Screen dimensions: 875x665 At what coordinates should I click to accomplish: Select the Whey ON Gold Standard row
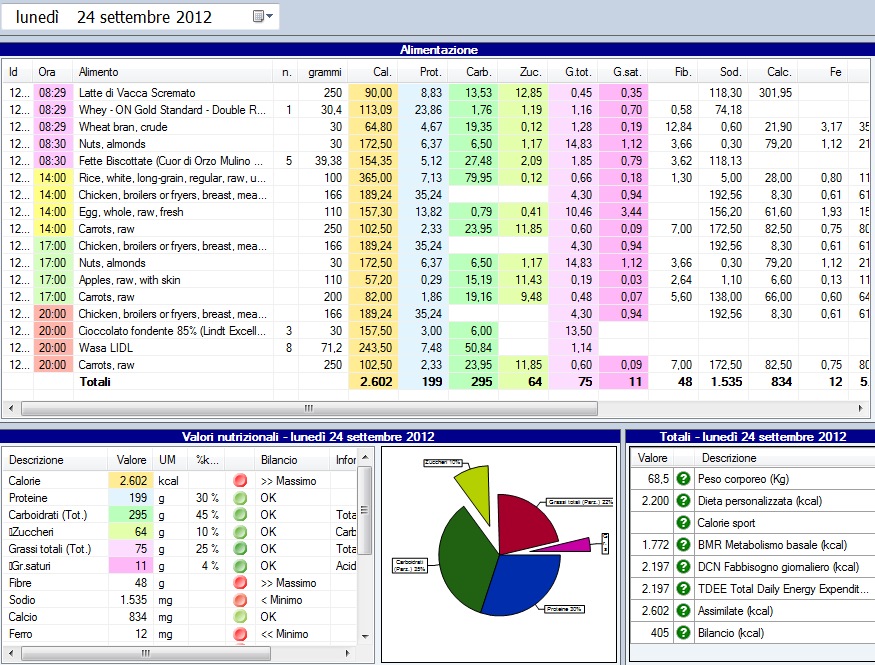click(172, 110)
